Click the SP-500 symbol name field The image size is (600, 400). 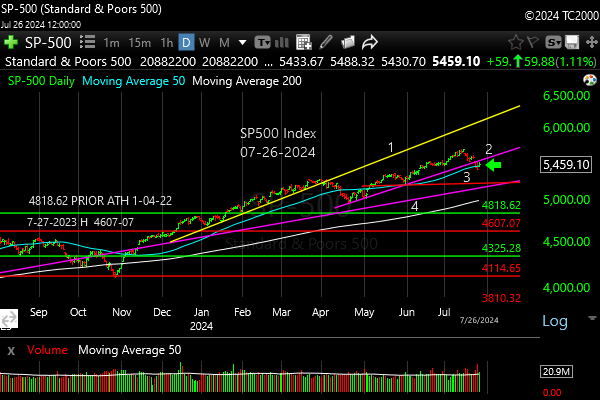click(48, 42)
